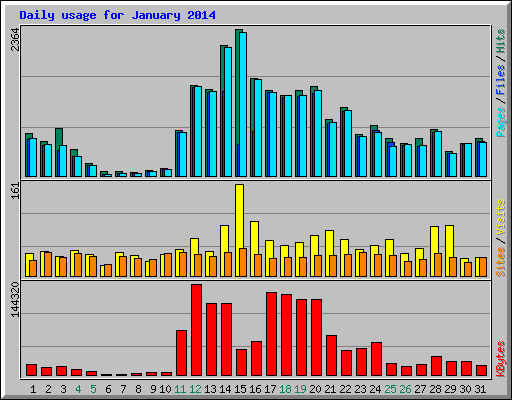Click green weekend day 11 label
Image resolution: width=512 pixels, height=400 pixels.
point(180,389)
